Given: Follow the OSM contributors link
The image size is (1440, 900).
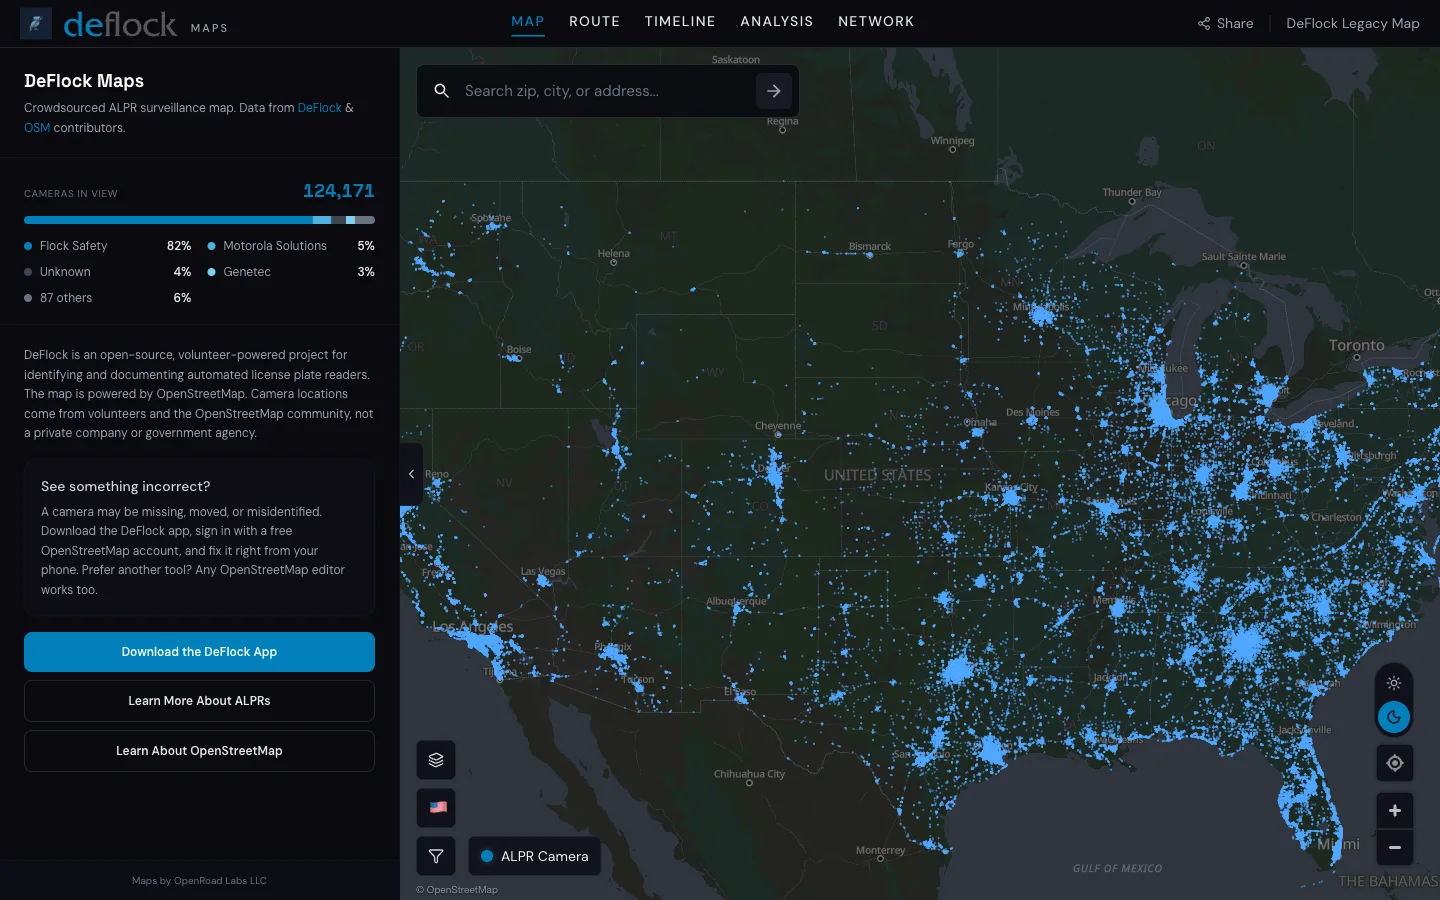Looking at the screenshot, I should pyautogui.click(x=37, y=128).
